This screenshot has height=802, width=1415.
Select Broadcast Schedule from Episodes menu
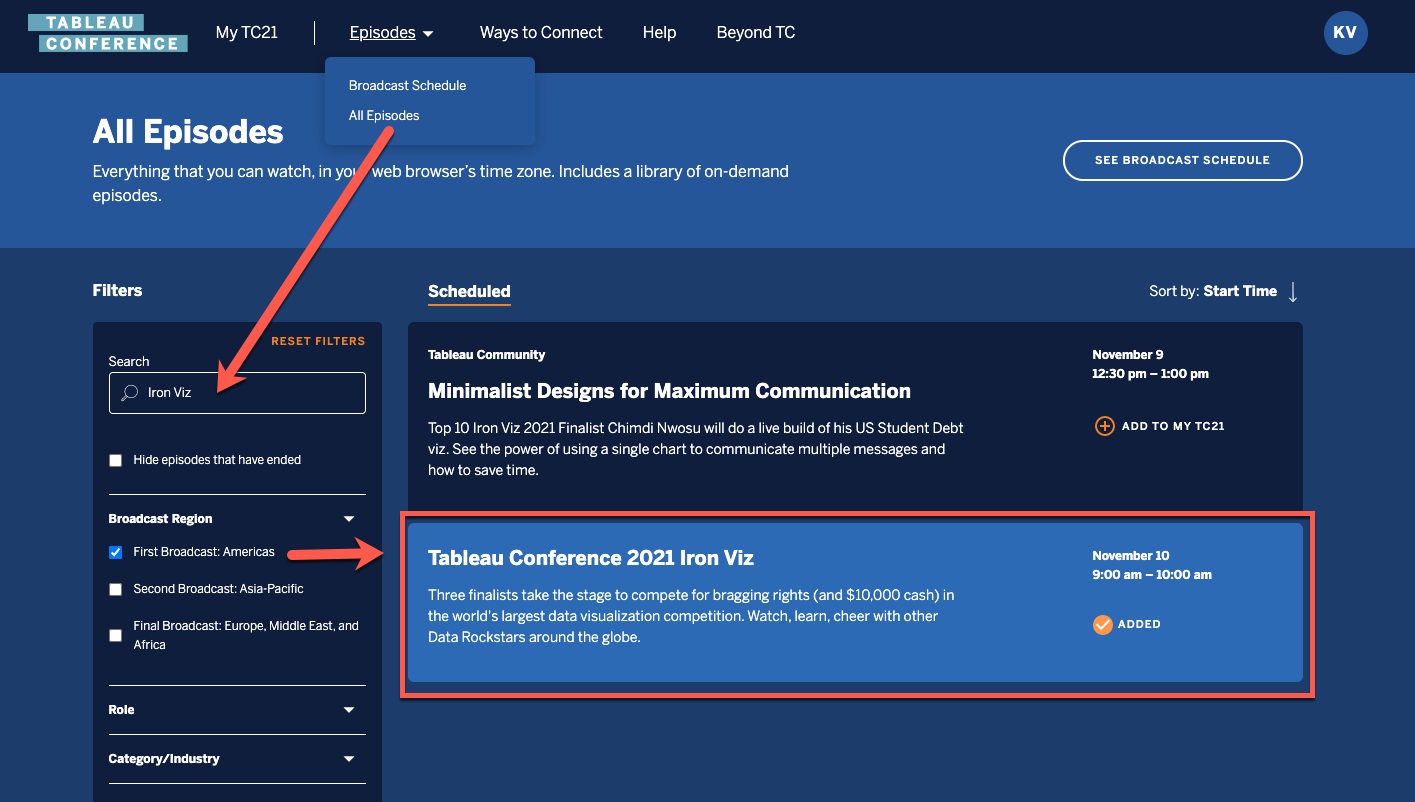tap(407, 86)
